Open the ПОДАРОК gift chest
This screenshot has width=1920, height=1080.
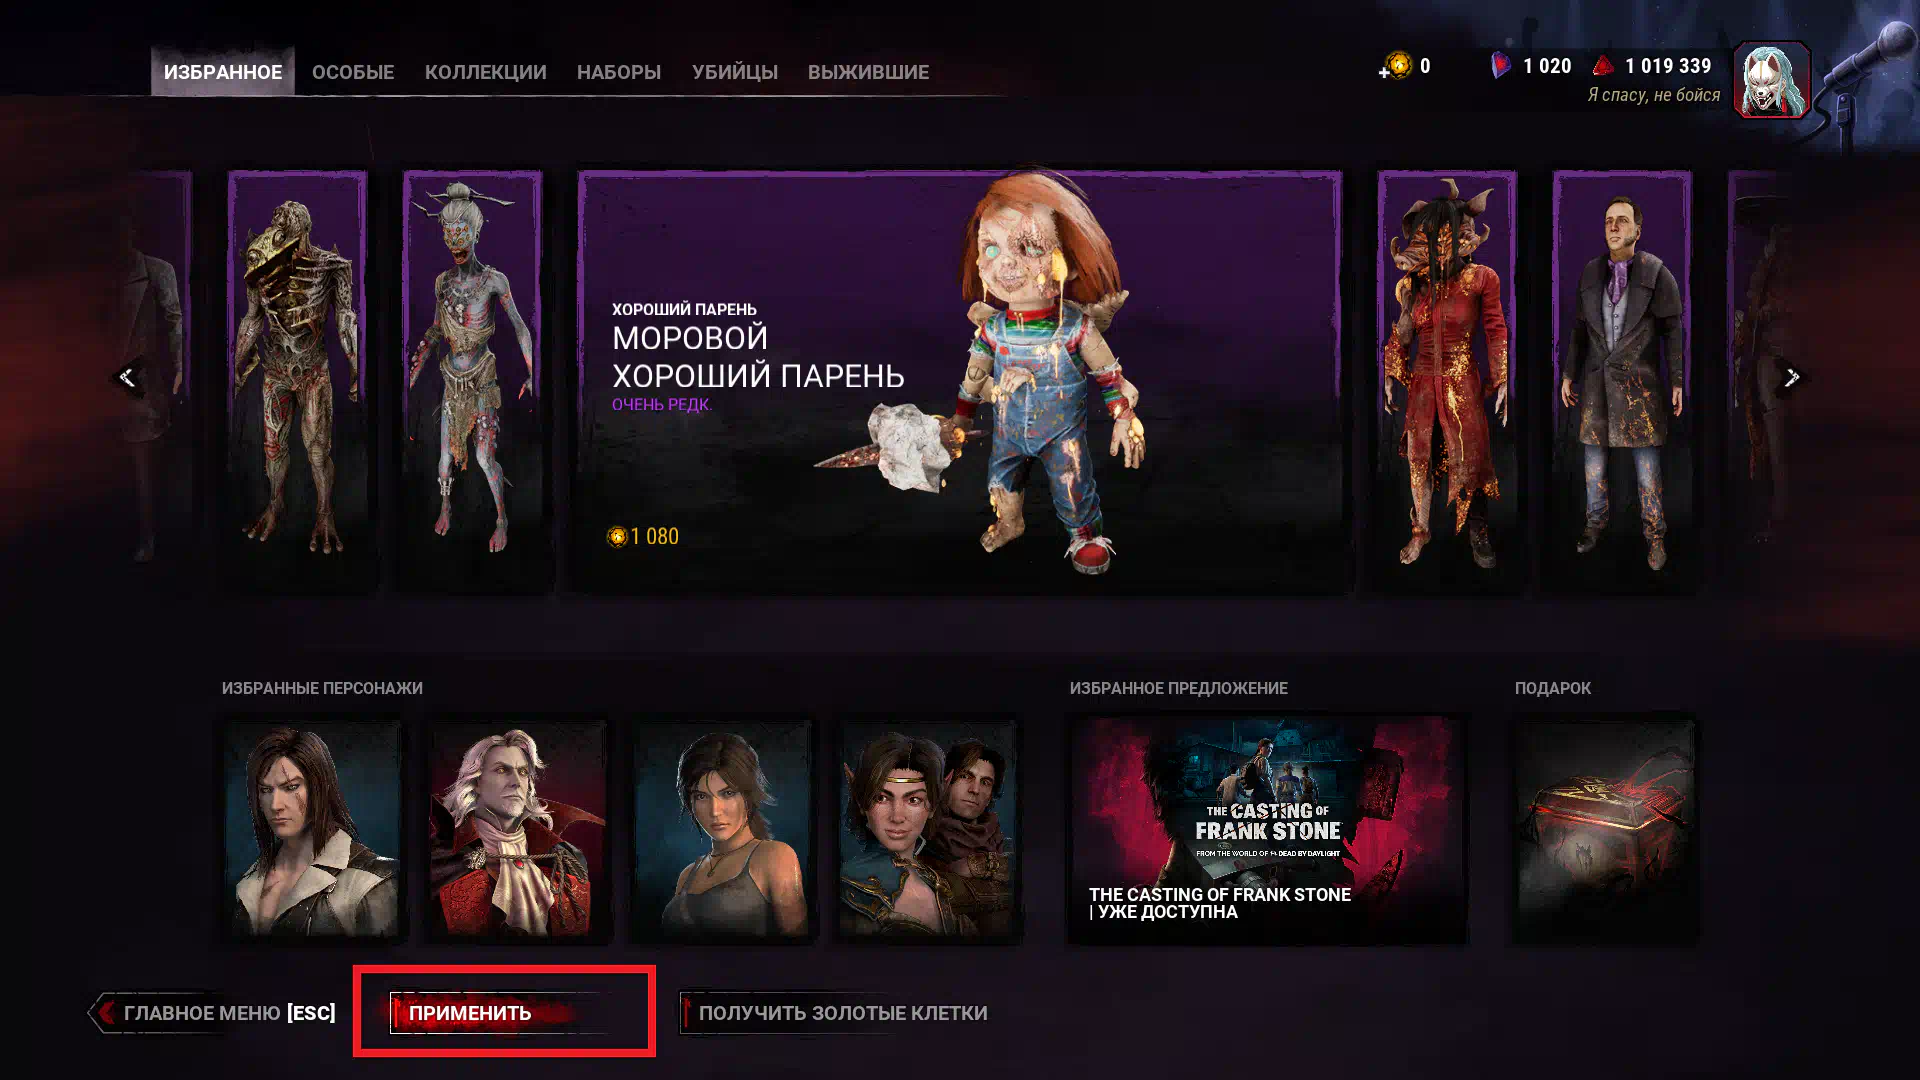tap(1606, 830)
